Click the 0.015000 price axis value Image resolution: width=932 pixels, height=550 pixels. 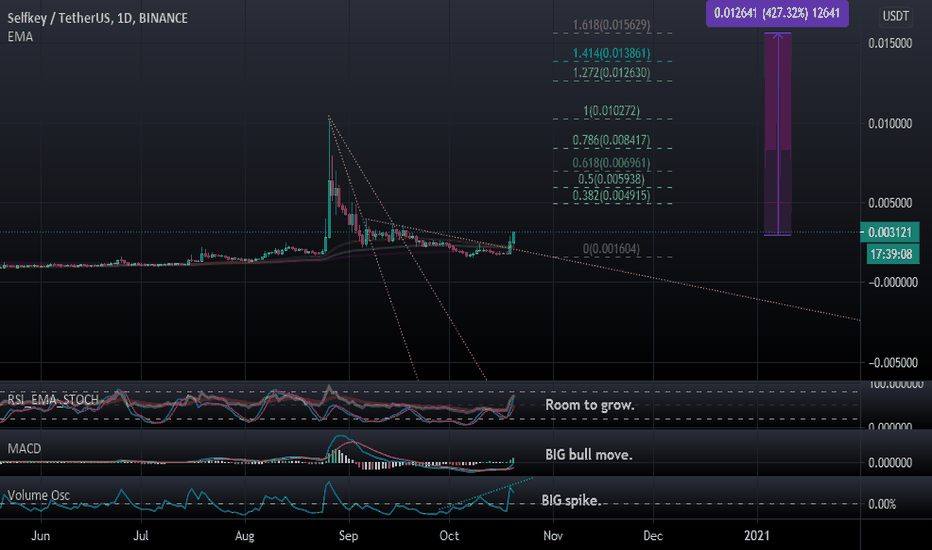tap(890, 43)
